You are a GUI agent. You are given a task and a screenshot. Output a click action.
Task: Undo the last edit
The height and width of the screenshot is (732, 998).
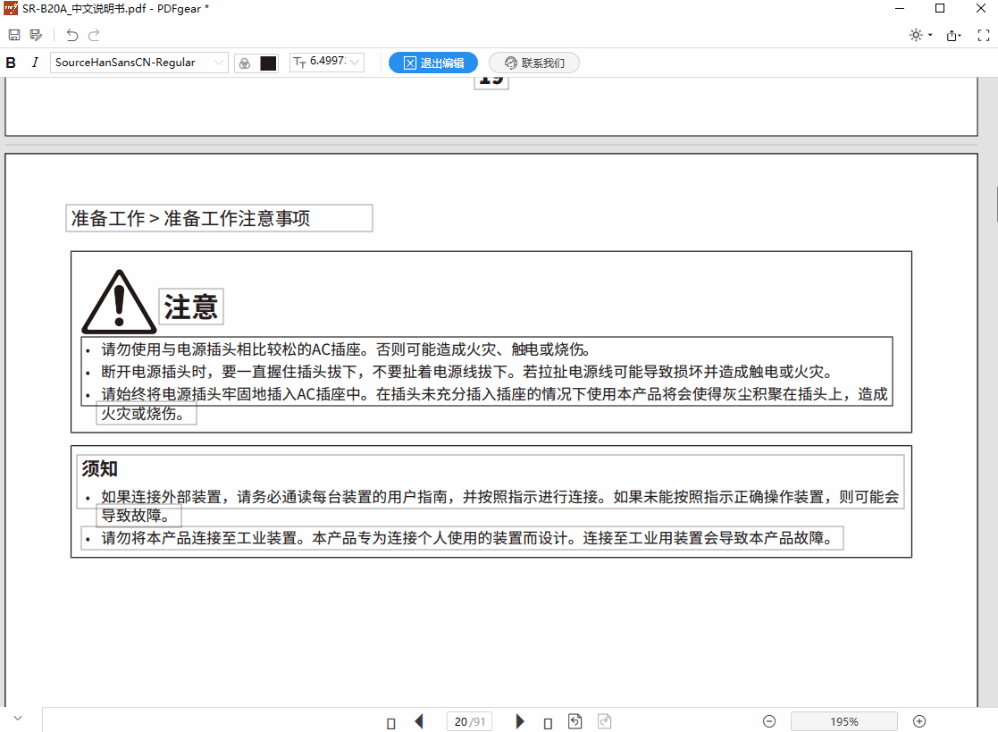point(72,35)
